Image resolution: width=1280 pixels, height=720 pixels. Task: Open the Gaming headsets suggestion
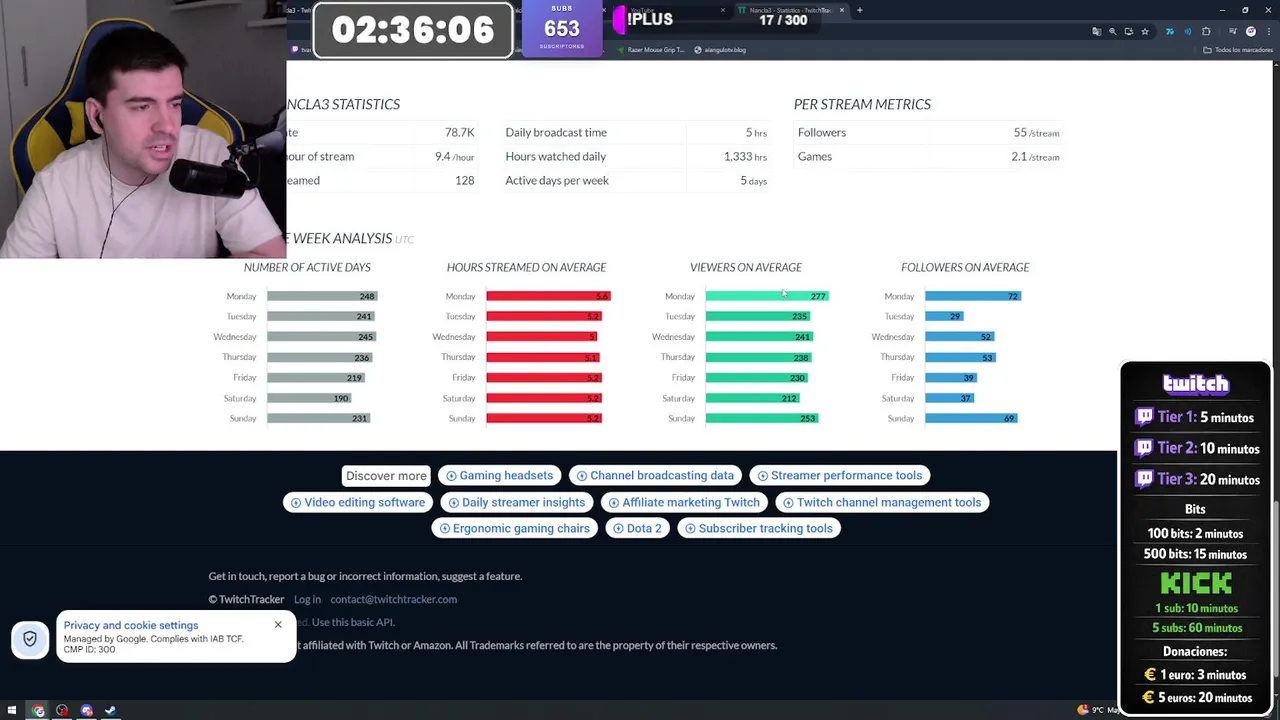point(500,476)
